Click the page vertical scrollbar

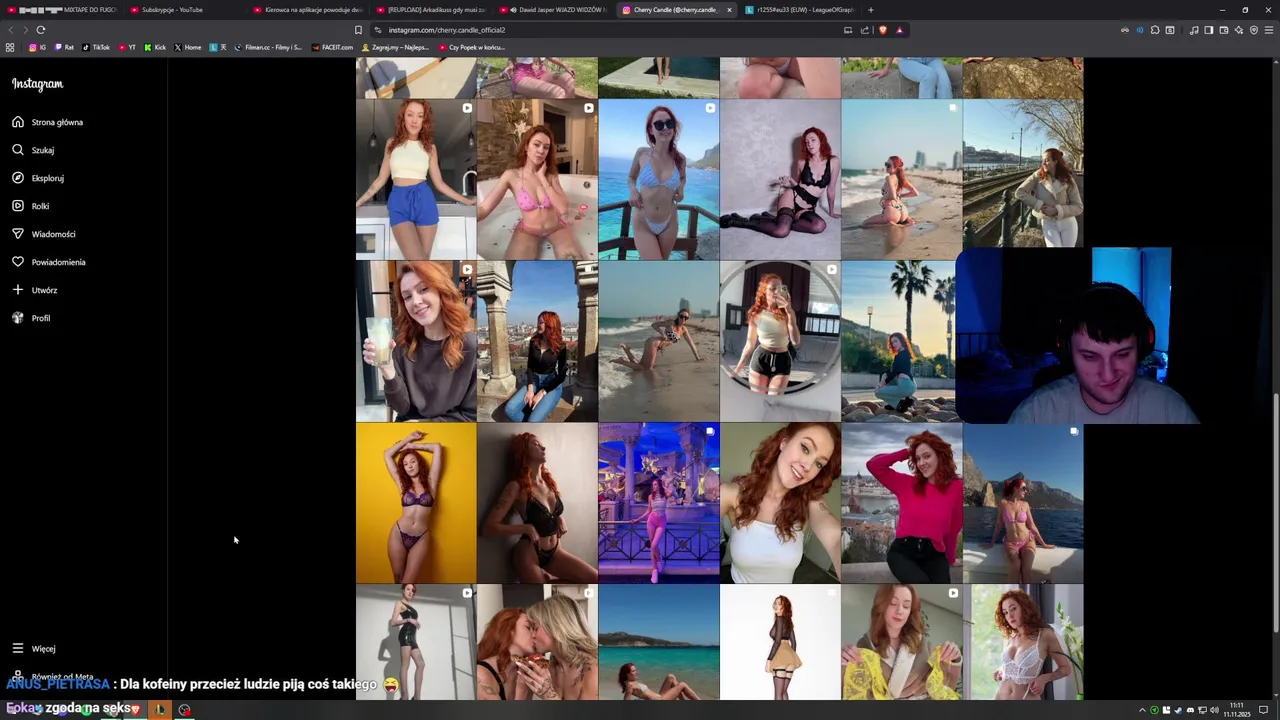1275,512
